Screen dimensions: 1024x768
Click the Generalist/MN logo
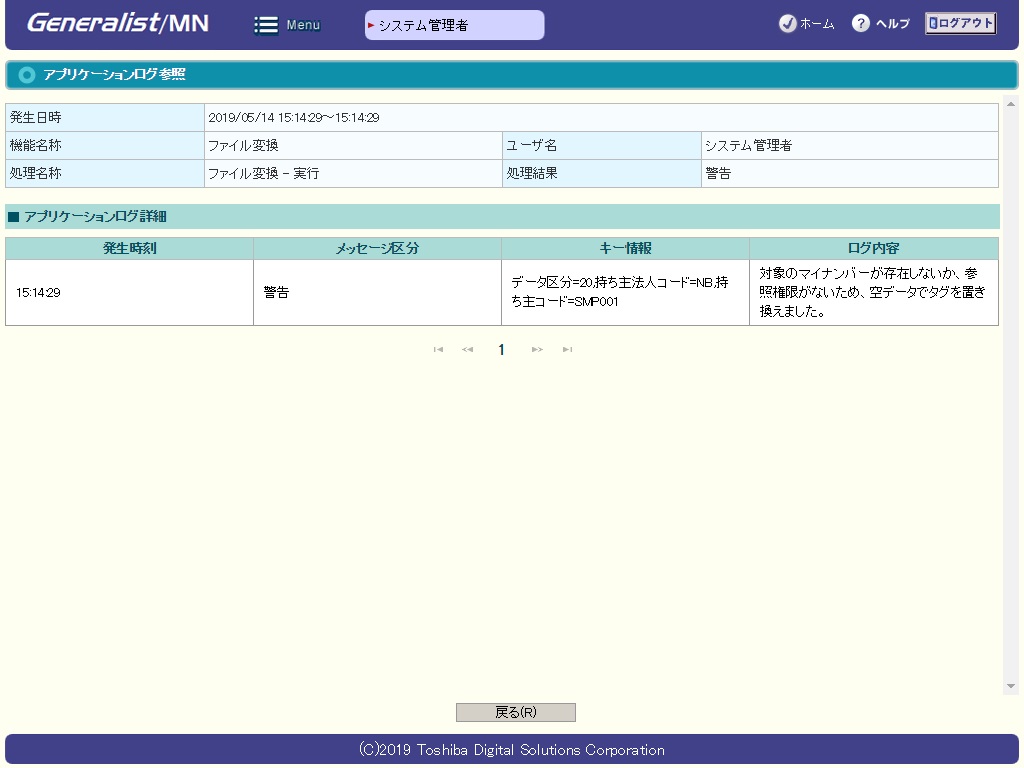click(118, 24)
